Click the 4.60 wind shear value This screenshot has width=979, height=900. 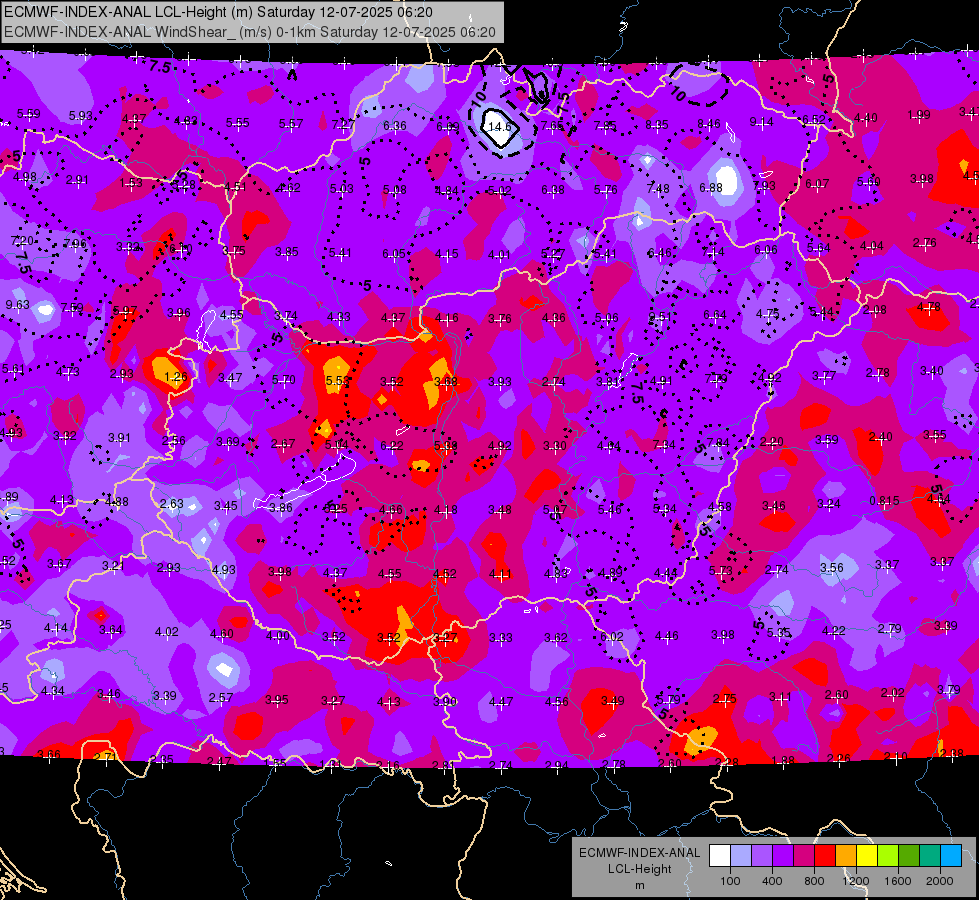pyautogui.click(x=222, y=634)
